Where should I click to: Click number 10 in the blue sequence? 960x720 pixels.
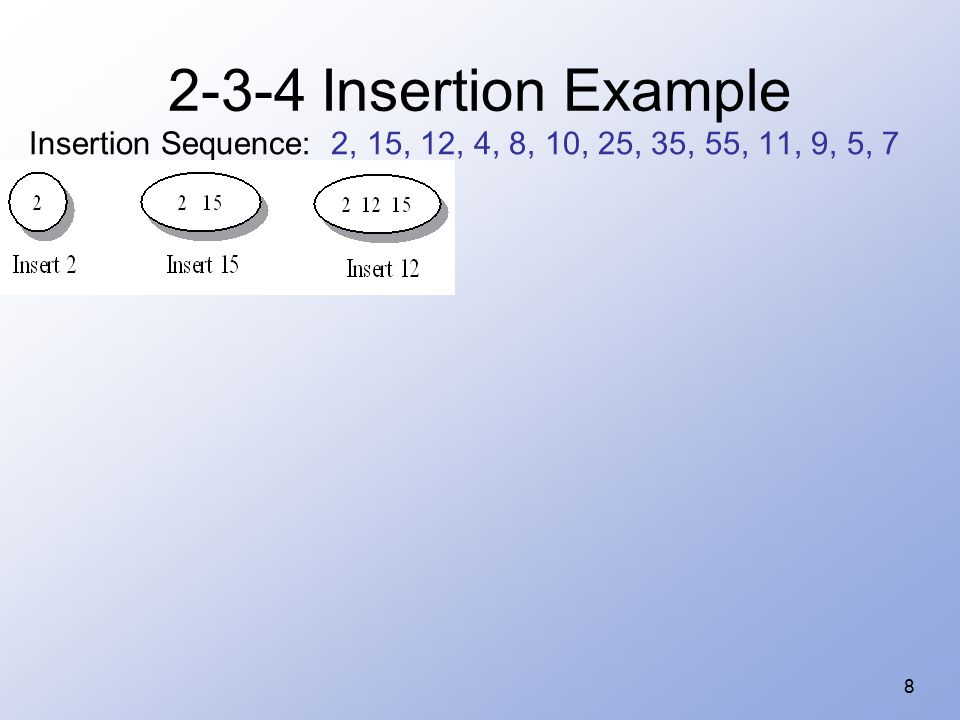pos(562,144)
